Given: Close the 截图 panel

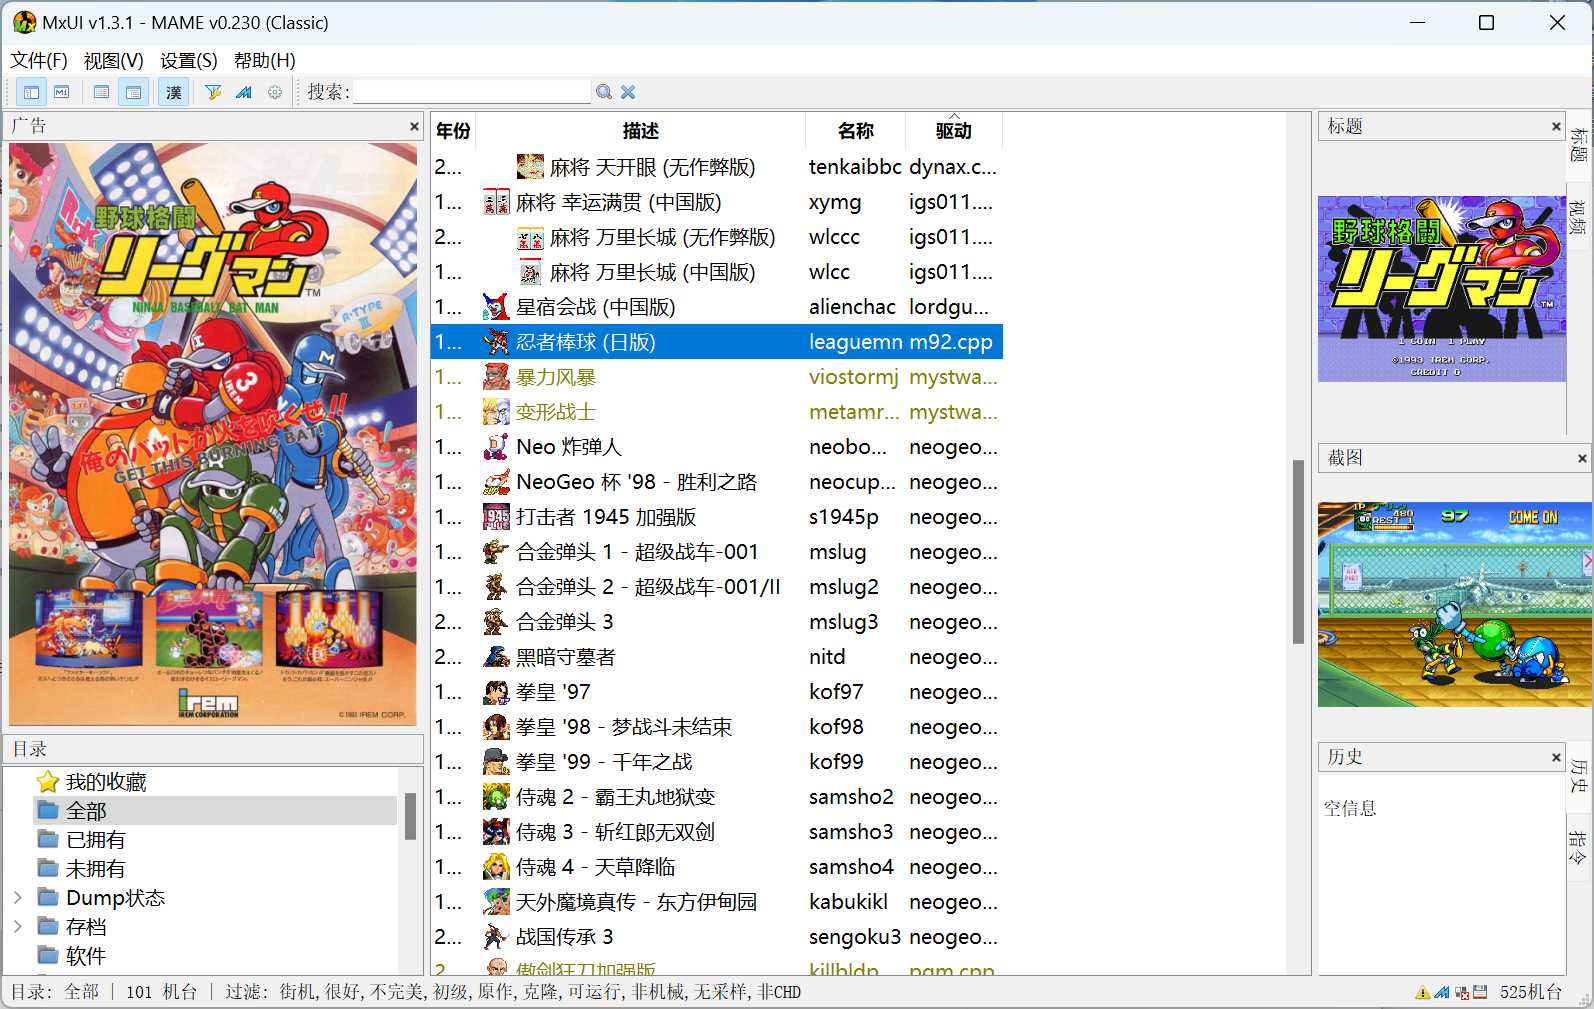Looking at the screenshot, I should (x=1582, y=458).
